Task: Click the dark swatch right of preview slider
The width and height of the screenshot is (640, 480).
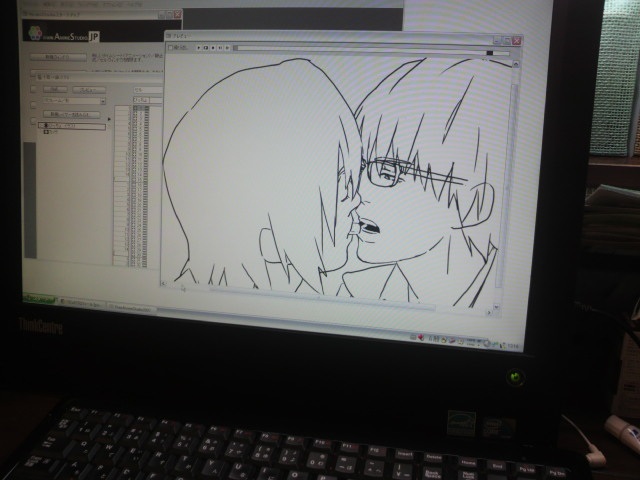Action: click(489, 53)
